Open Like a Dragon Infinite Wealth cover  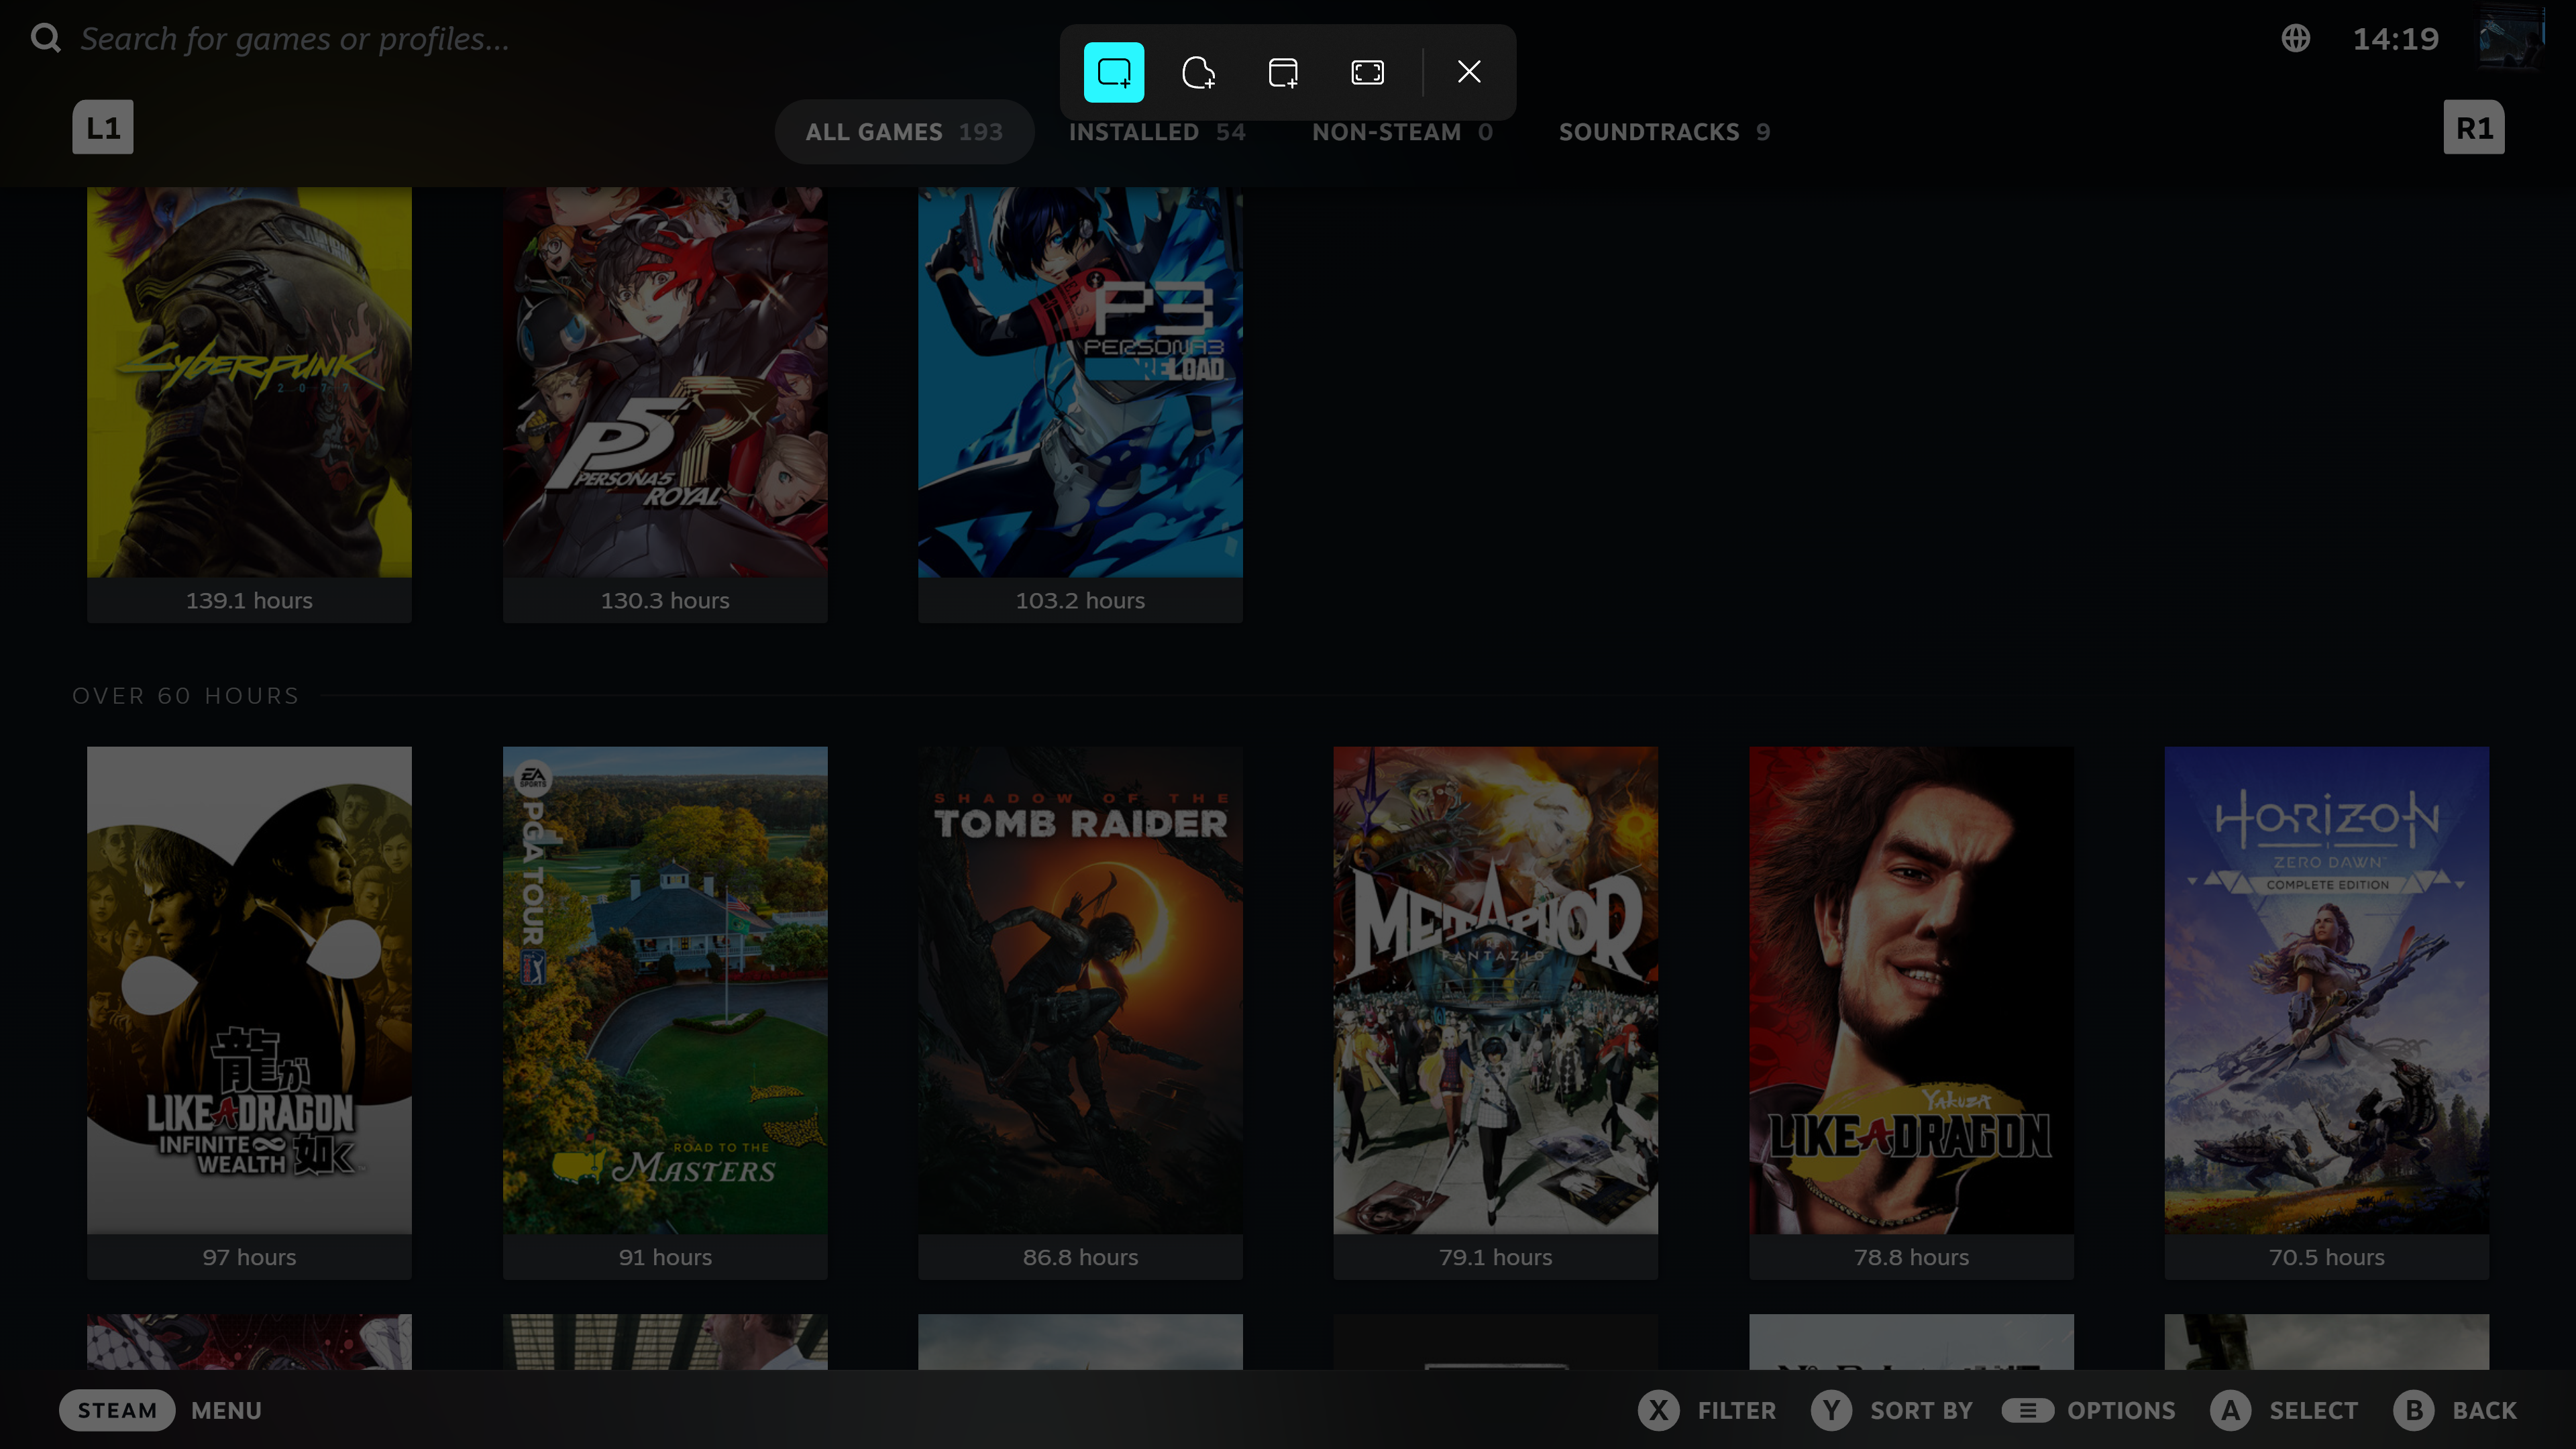[x=249, y=990]
